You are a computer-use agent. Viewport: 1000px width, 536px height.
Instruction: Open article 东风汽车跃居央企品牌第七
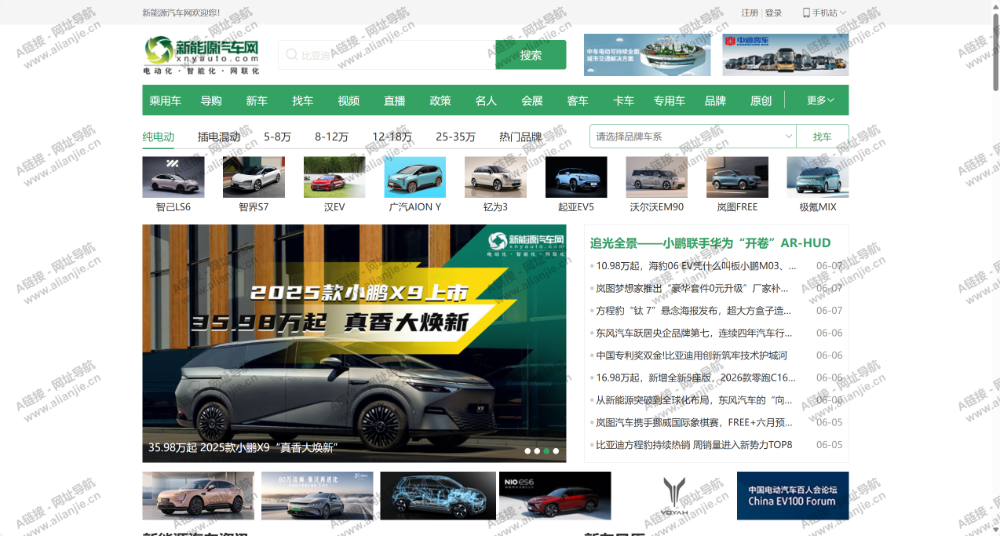pyautogui.click(x=694, y=333)
